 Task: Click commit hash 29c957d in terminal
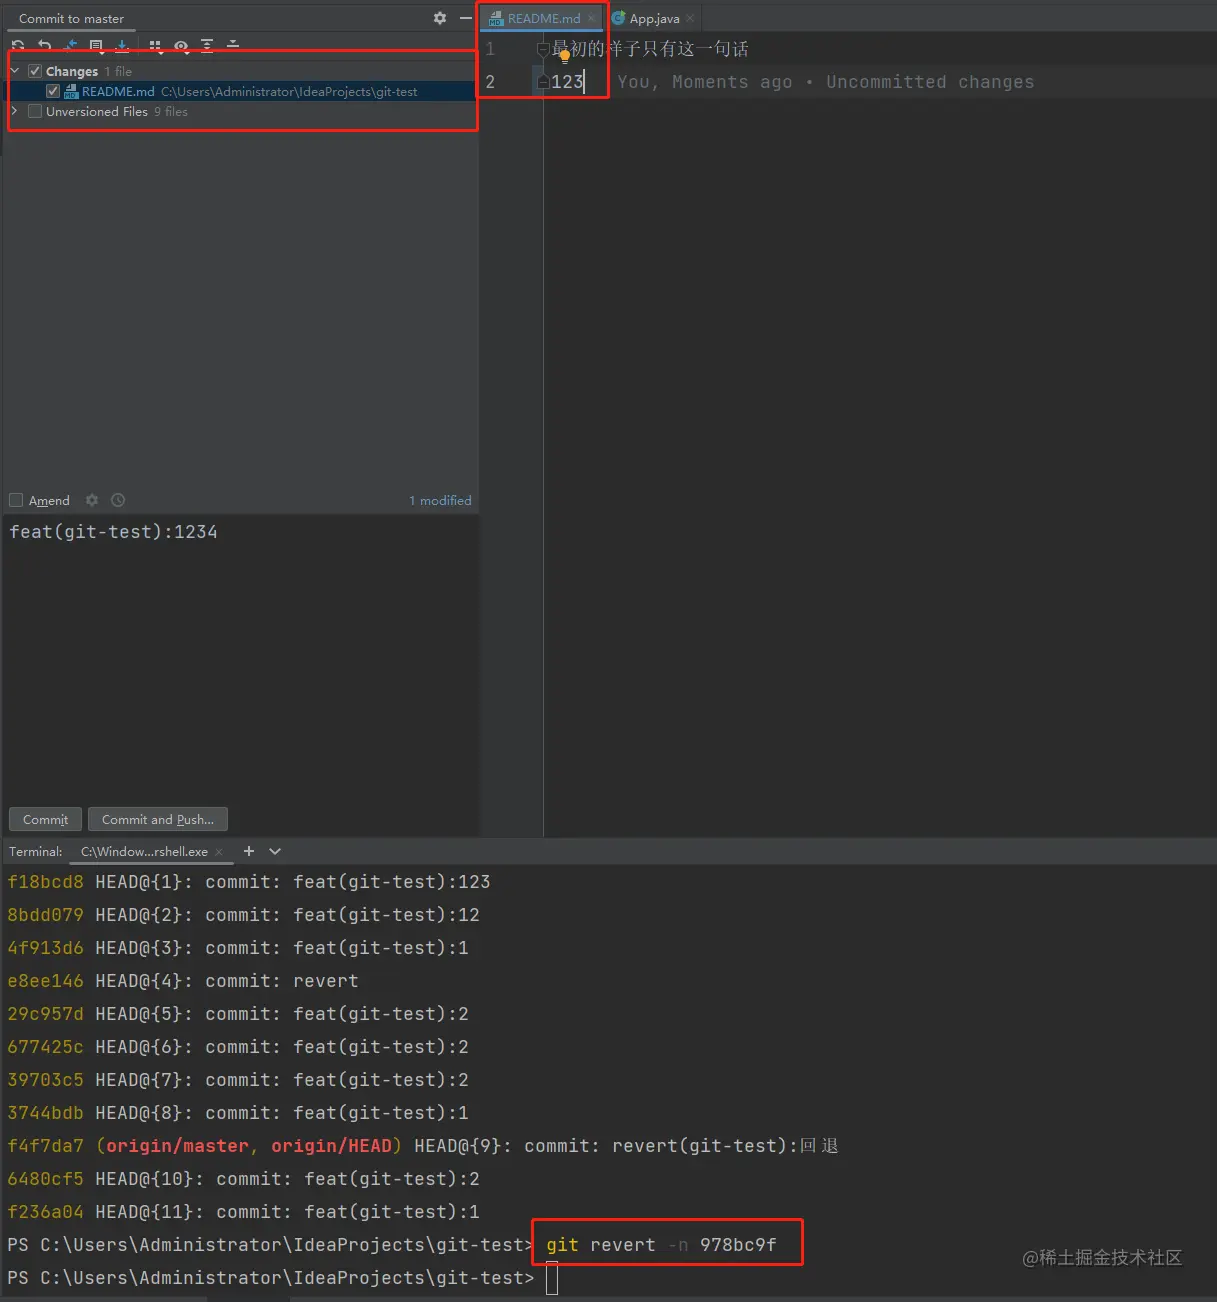pyautogui.click(x=45, y=1014)
